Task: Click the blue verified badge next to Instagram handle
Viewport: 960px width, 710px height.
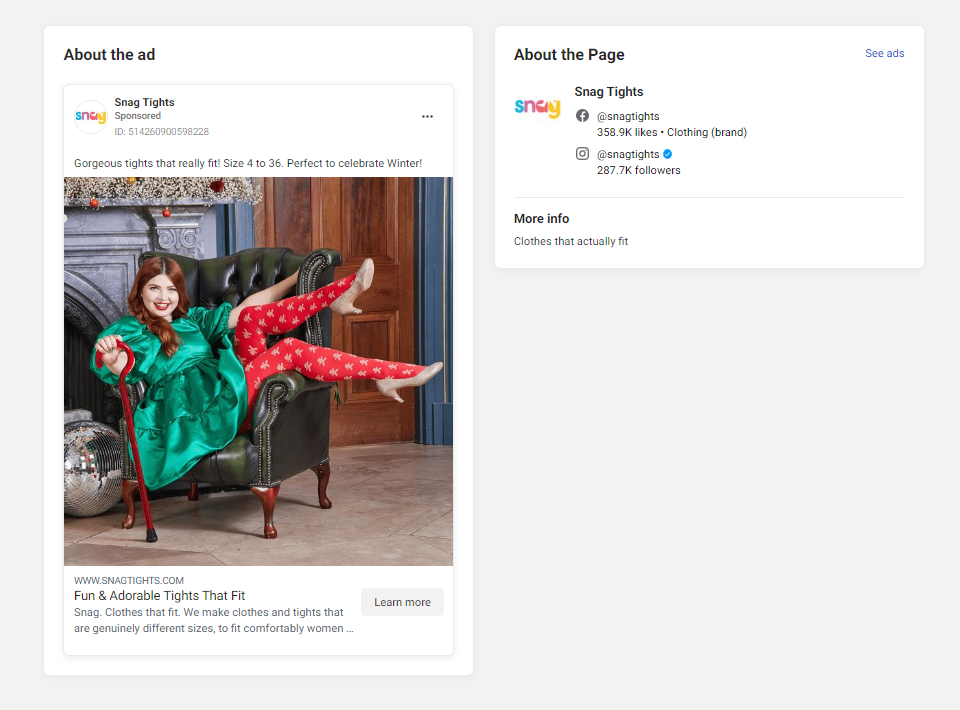Action: click(668, 154)
